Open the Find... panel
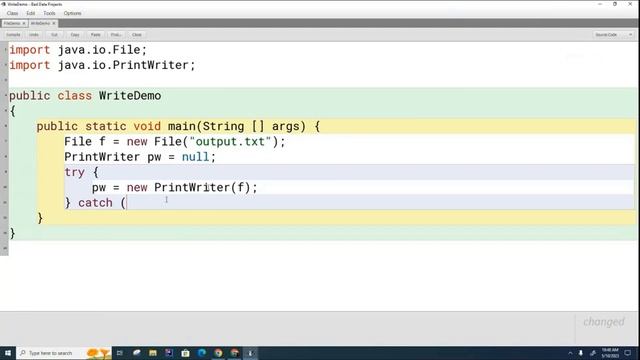 point(116,35)
